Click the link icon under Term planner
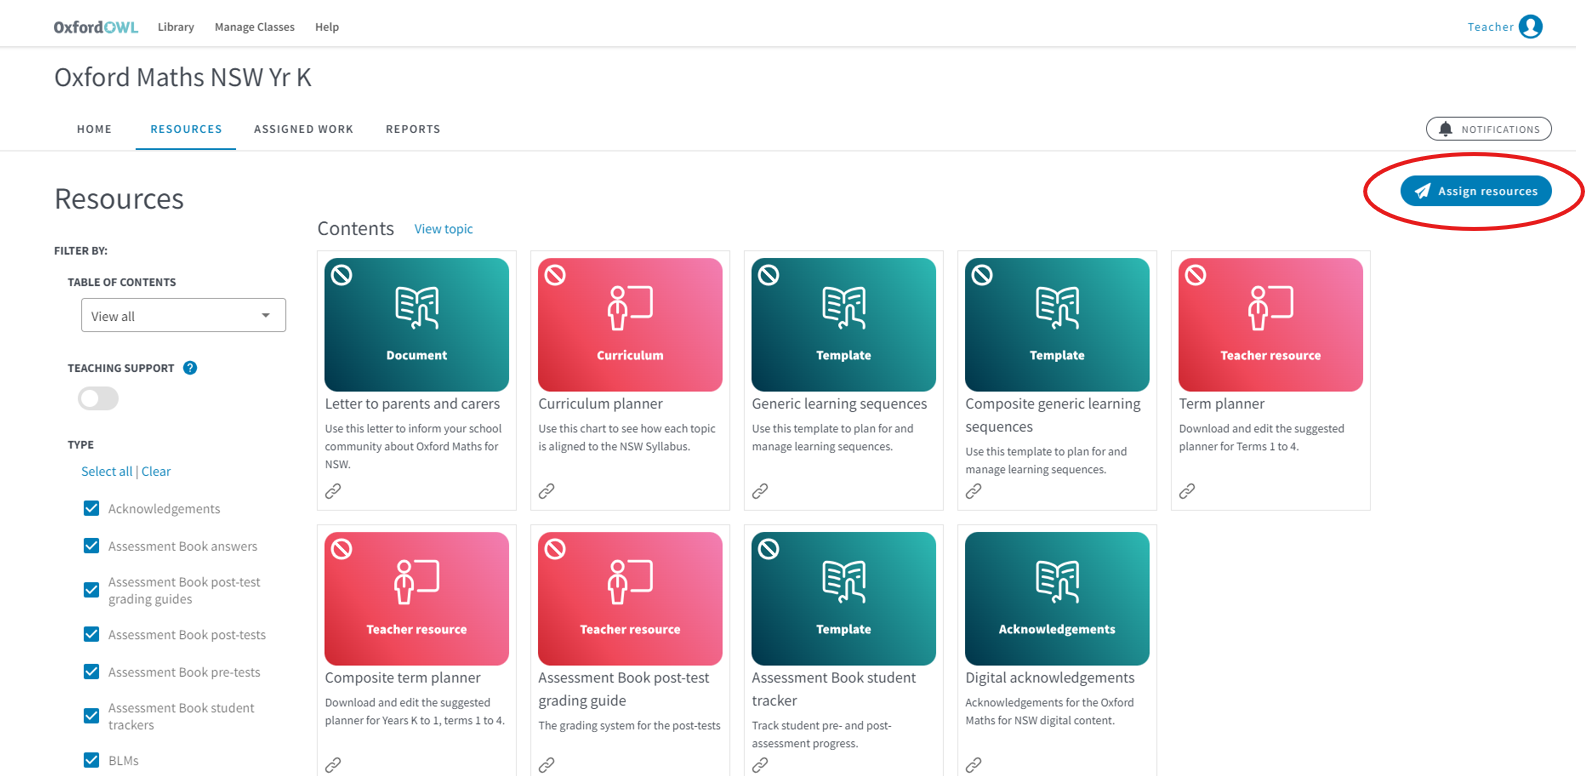Viewport: 1585px width, 776px height. pyautogui.click(x=1187, y=491)
